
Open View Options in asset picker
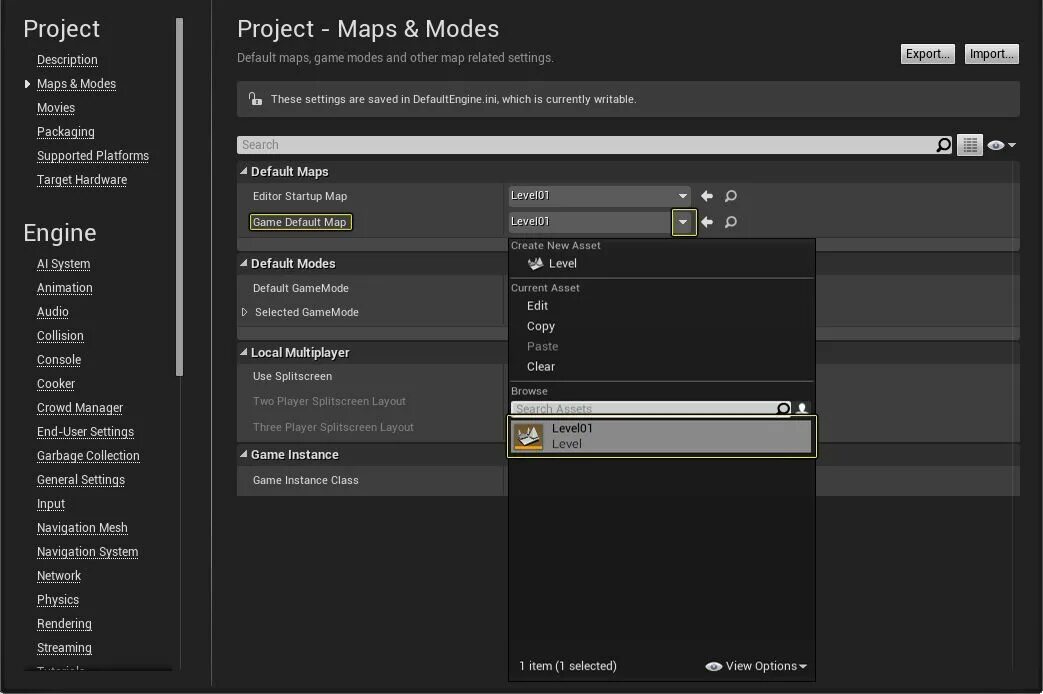(756, 666)
